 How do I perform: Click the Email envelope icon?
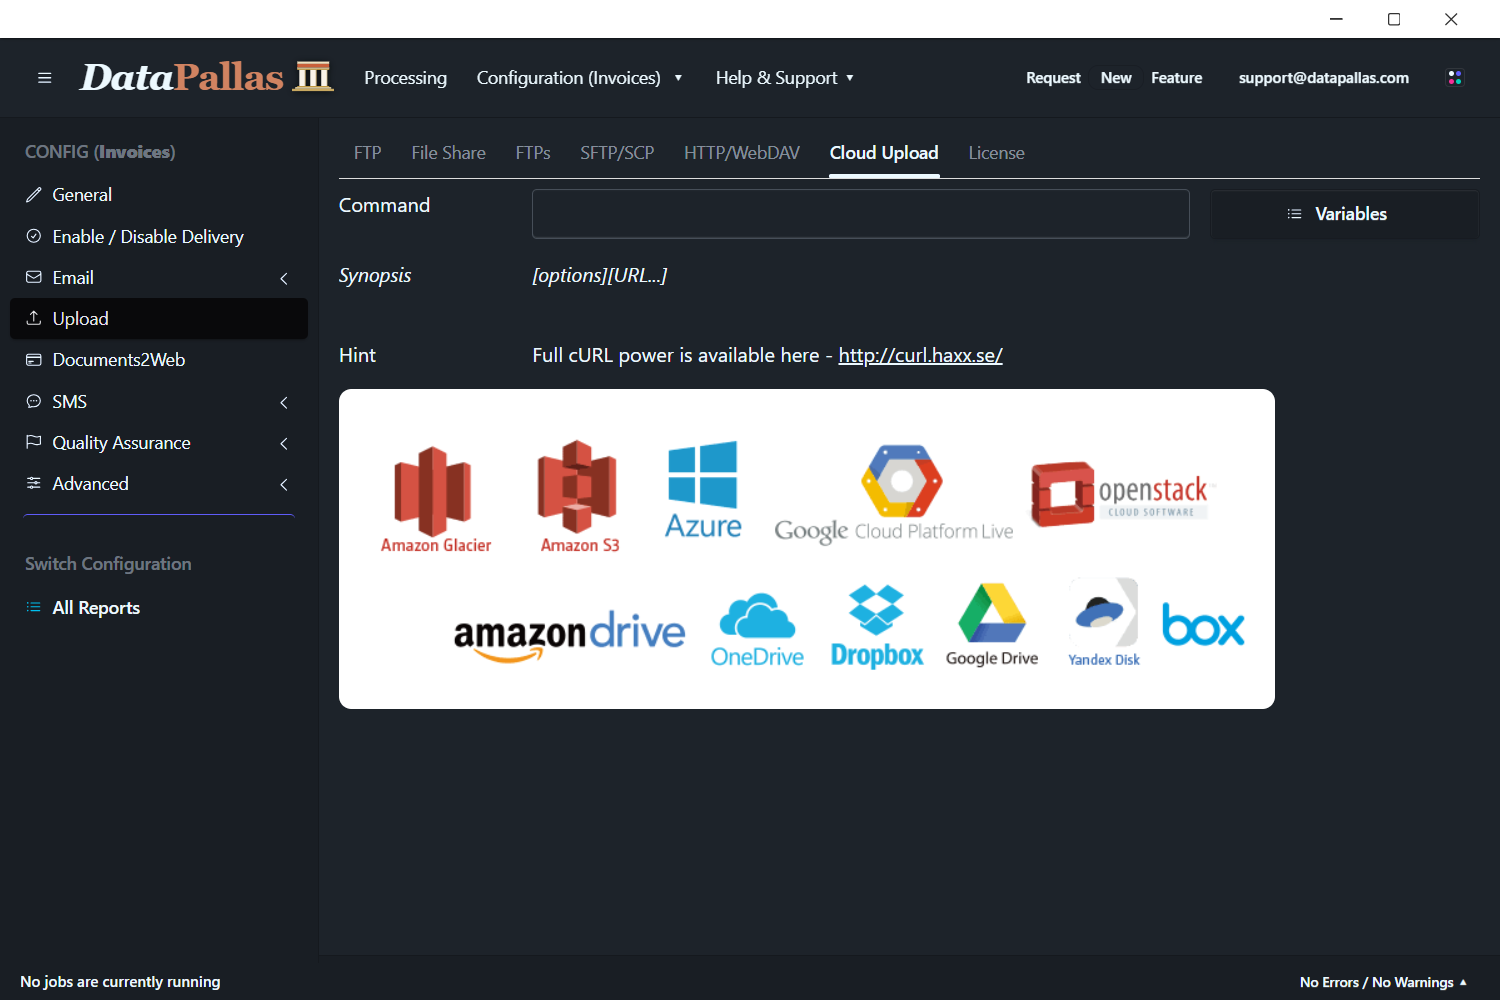[x=34, y=277]
